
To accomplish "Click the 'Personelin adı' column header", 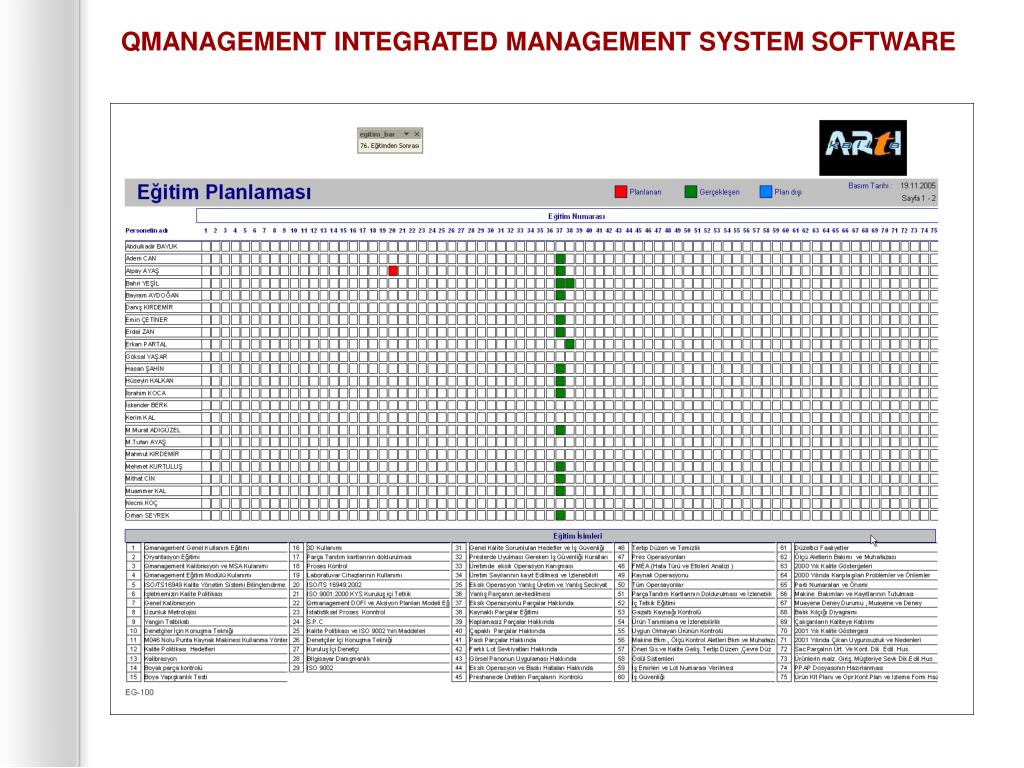I will (147, 231).
